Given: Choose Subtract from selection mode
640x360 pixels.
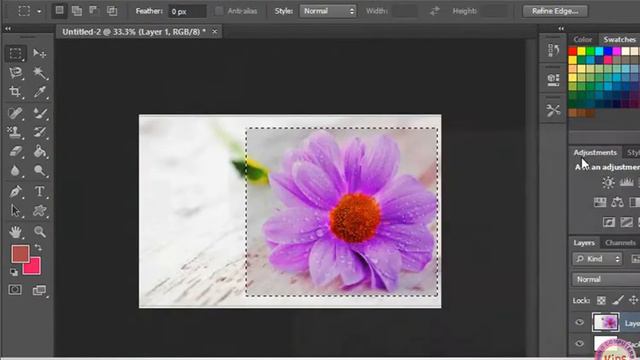Looking at the screenshot, I should [94, 11].
